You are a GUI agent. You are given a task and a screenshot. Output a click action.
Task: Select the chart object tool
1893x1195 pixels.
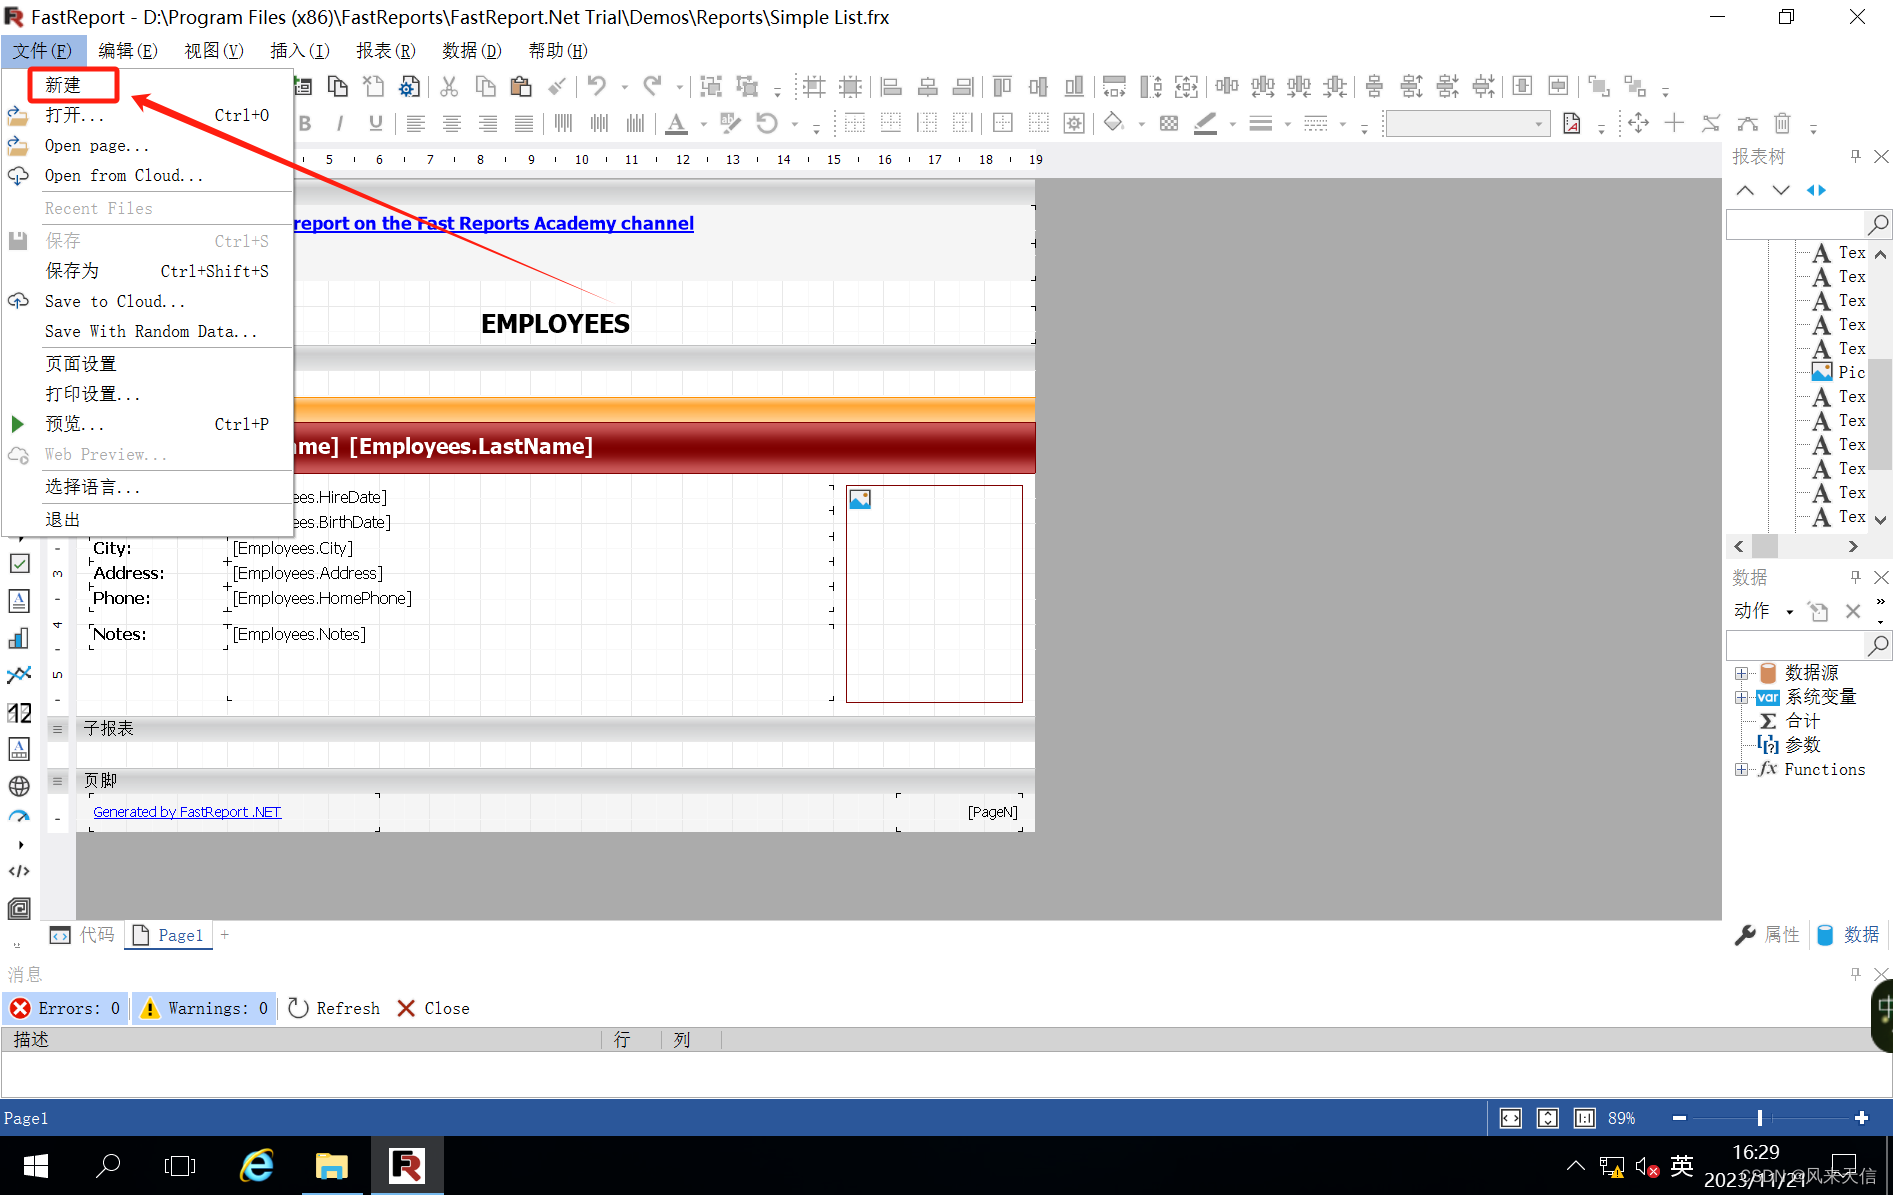pyautogui.click(x=19, y=637)
